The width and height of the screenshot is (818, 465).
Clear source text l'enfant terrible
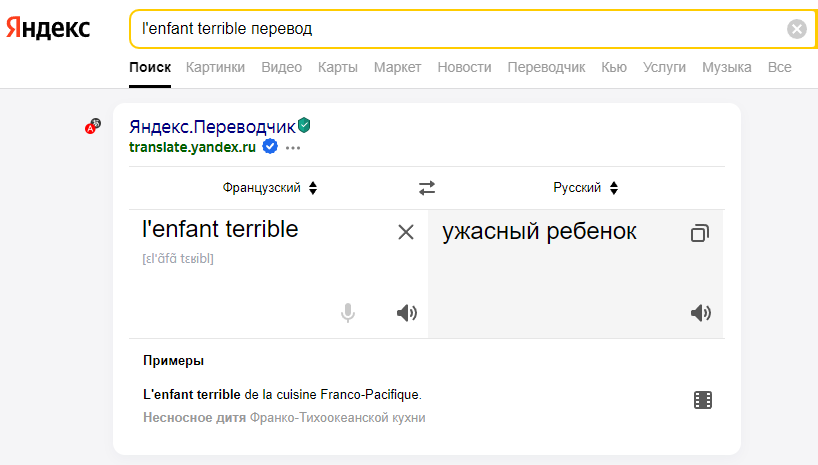406,232
